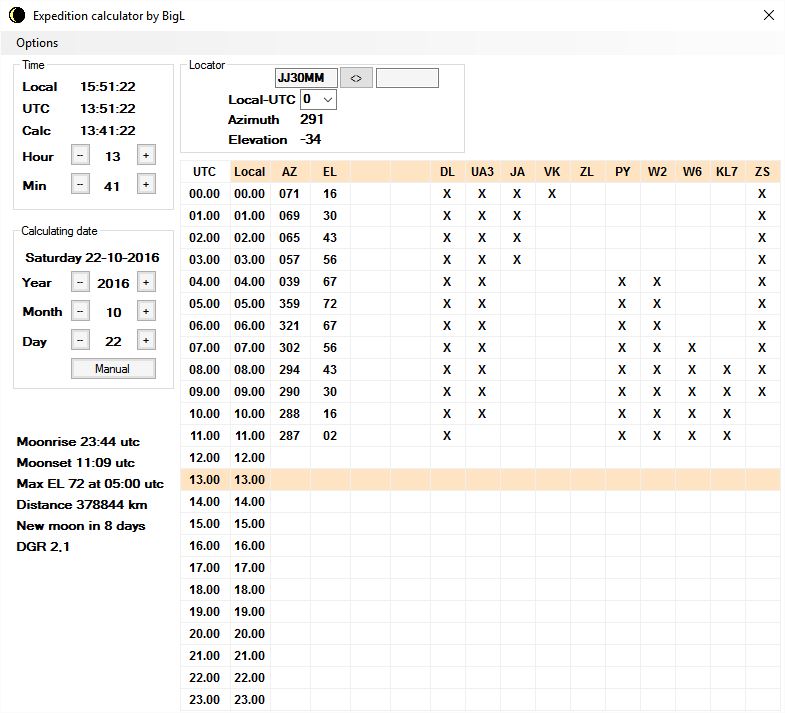Click the empty second locator field
The width and height of the screenshot is (785, 713).
pyautogui.click(x=407, y=78)
